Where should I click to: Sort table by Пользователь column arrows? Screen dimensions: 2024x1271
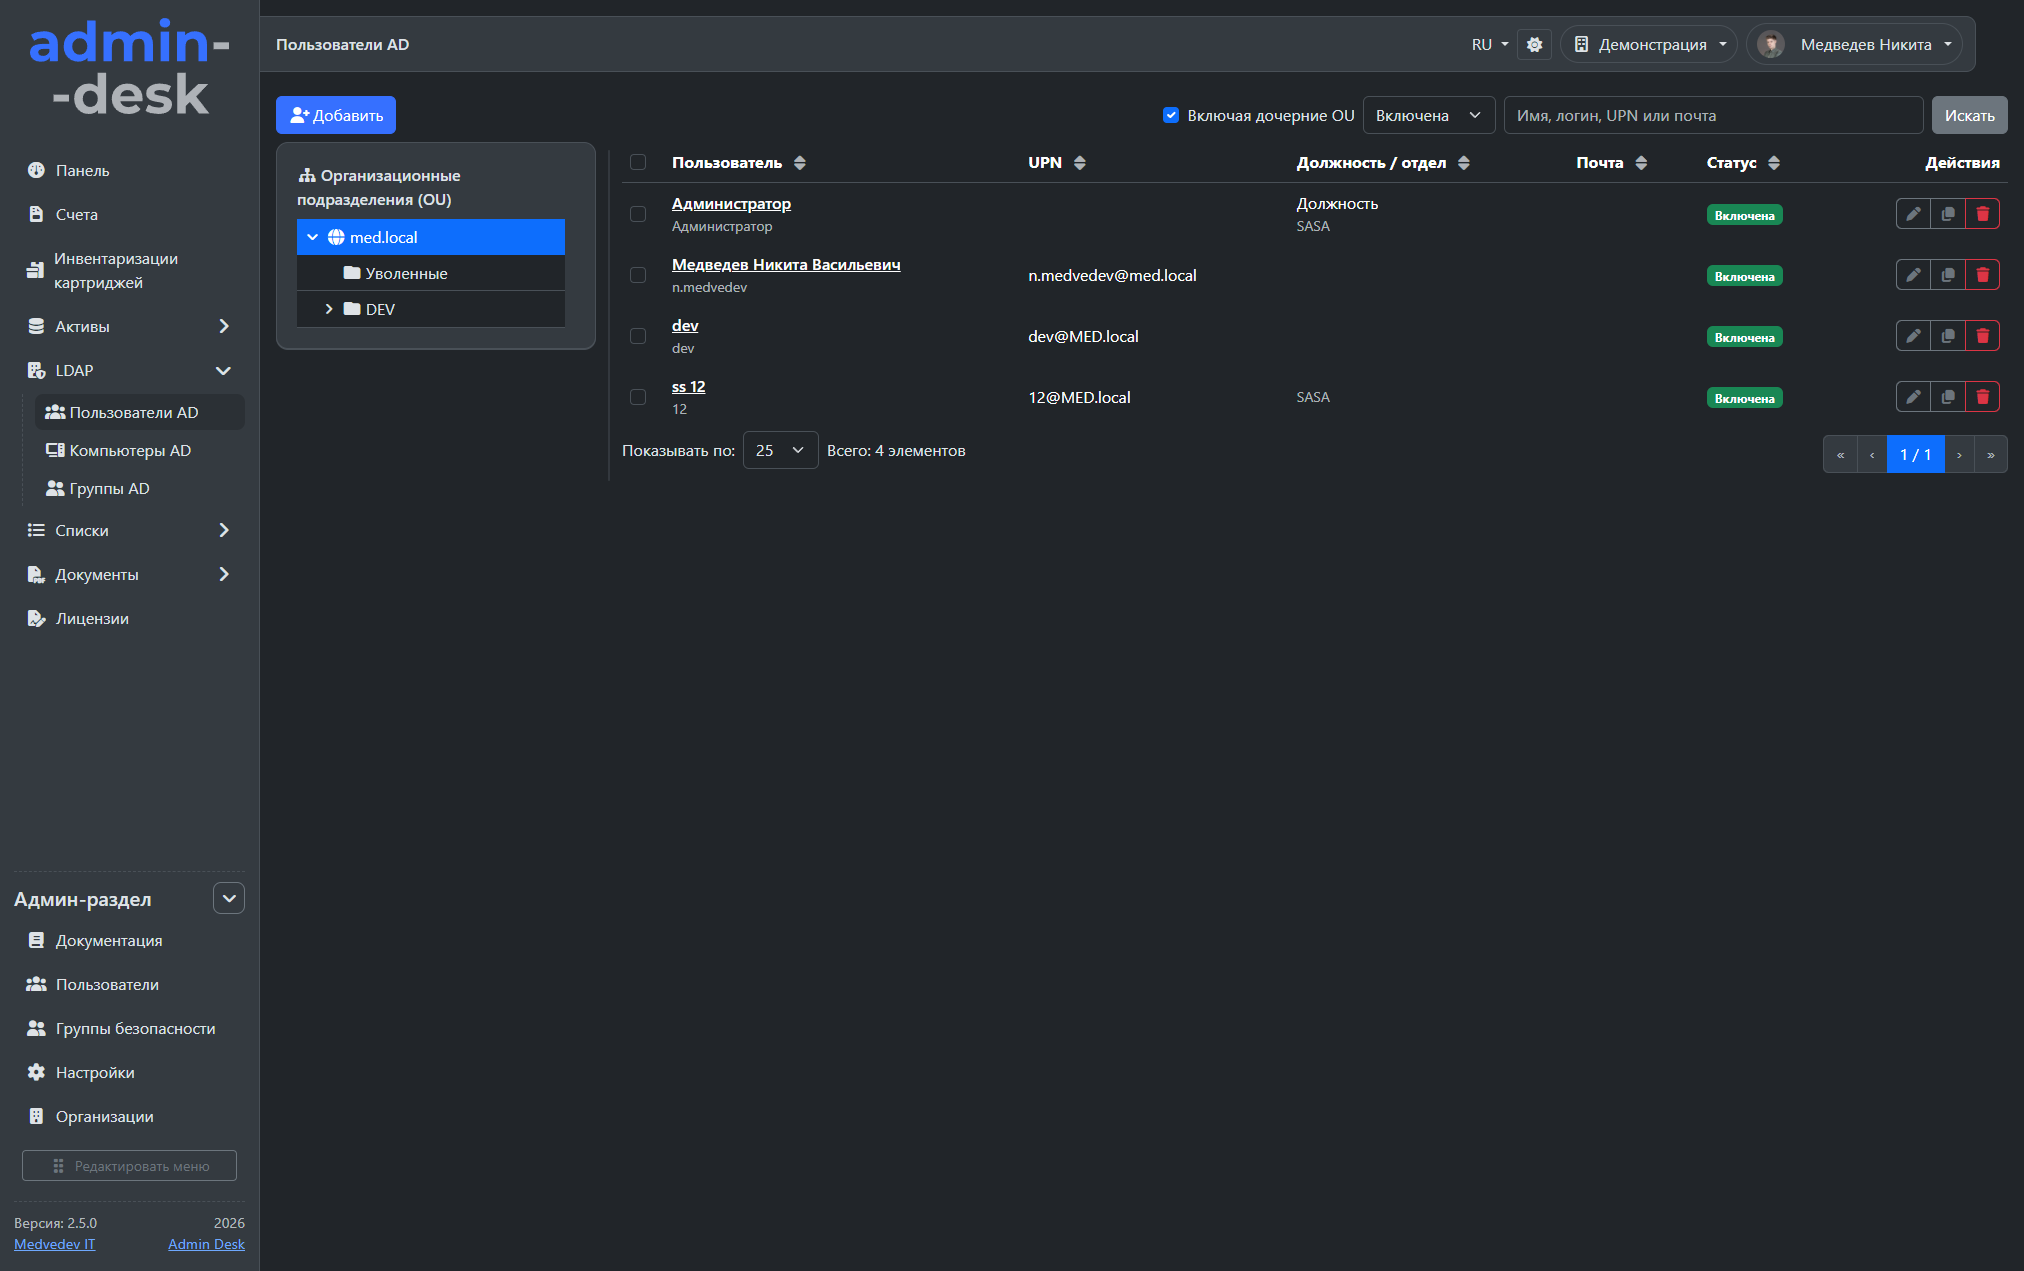click(x=799, y=163)
